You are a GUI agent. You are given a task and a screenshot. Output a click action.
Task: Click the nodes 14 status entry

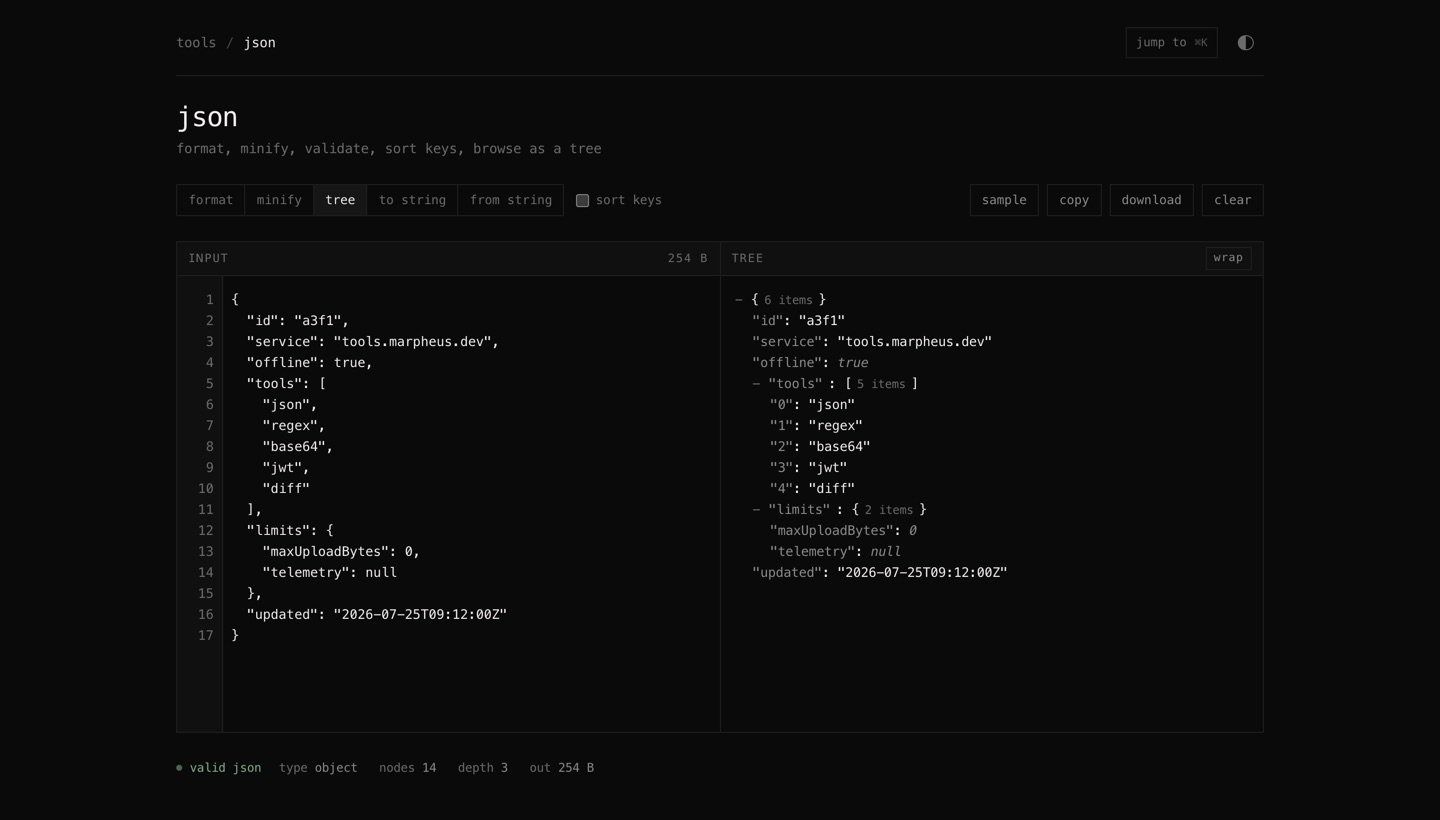click(407, 768)
